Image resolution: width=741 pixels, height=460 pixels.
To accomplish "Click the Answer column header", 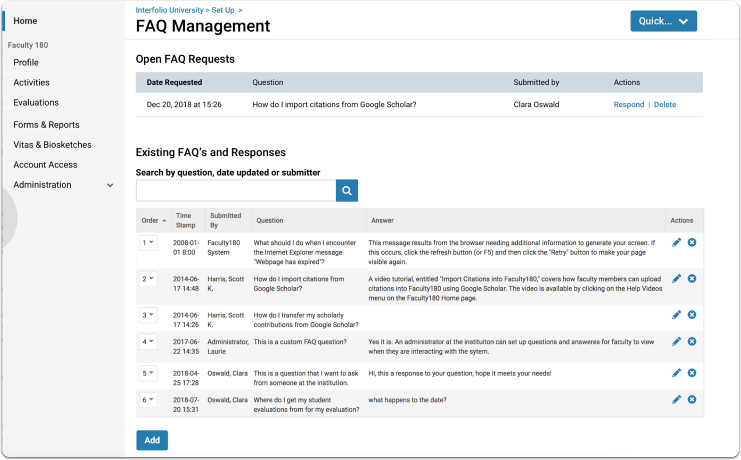I will [382, 221].
